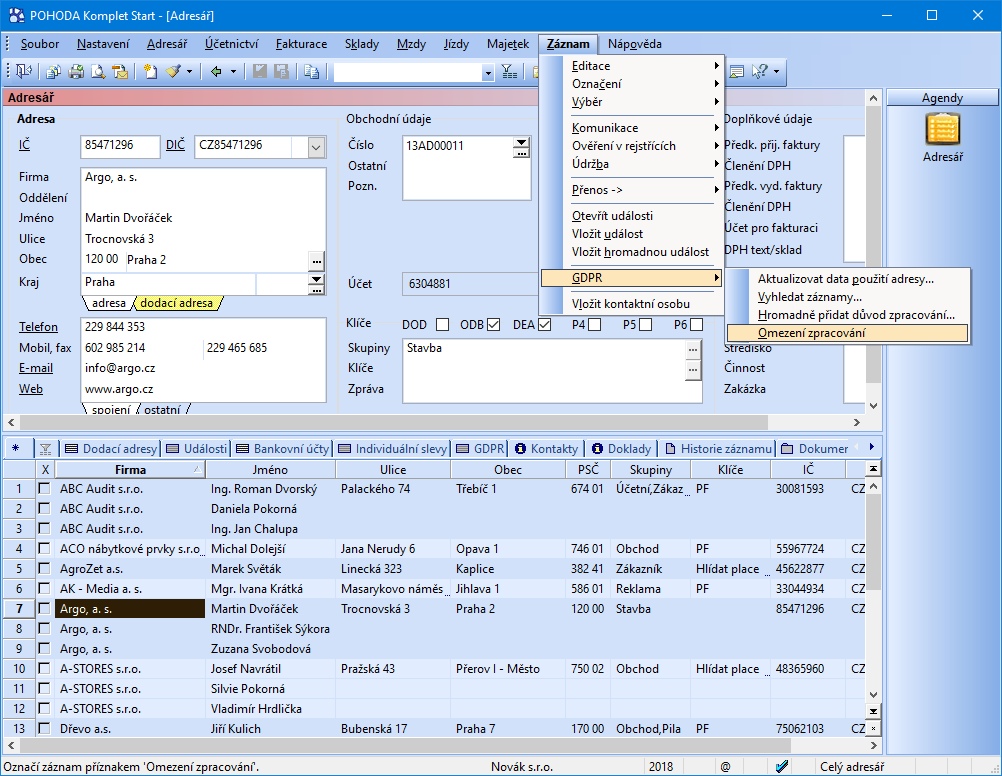This screenshot has height=776, width=1002.
Task: Click the ellipsis button next to Obec
Action: [x=316, y=261]
